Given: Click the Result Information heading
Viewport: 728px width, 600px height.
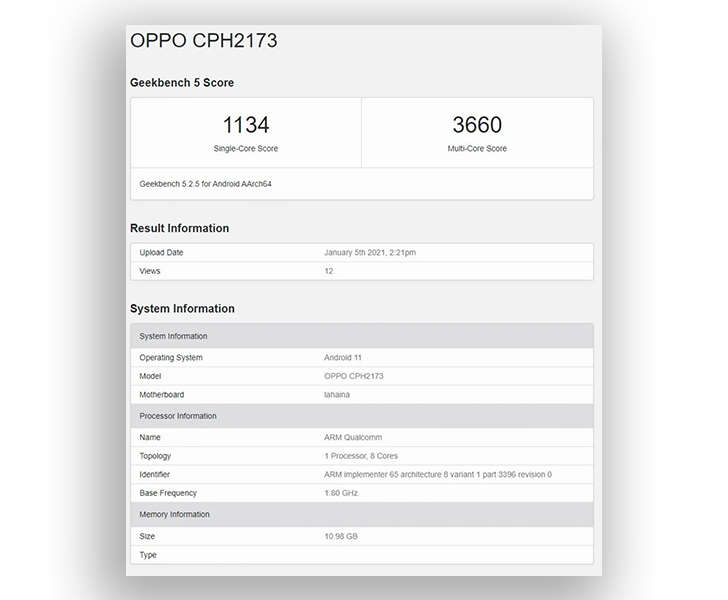Looking at the screenshot, I should pyautogui.click(x=180, y=228).
